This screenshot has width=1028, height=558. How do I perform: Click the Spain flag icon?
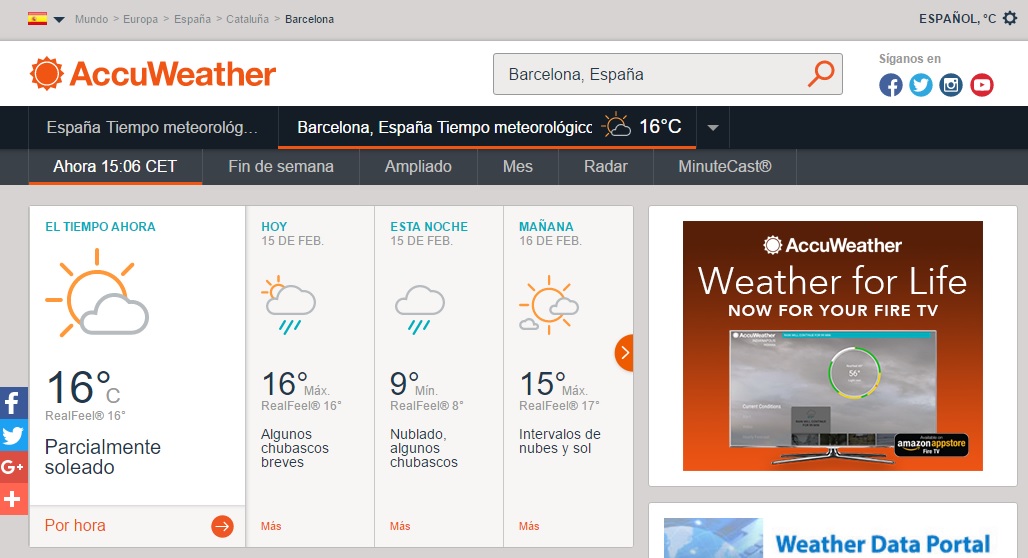37,18
